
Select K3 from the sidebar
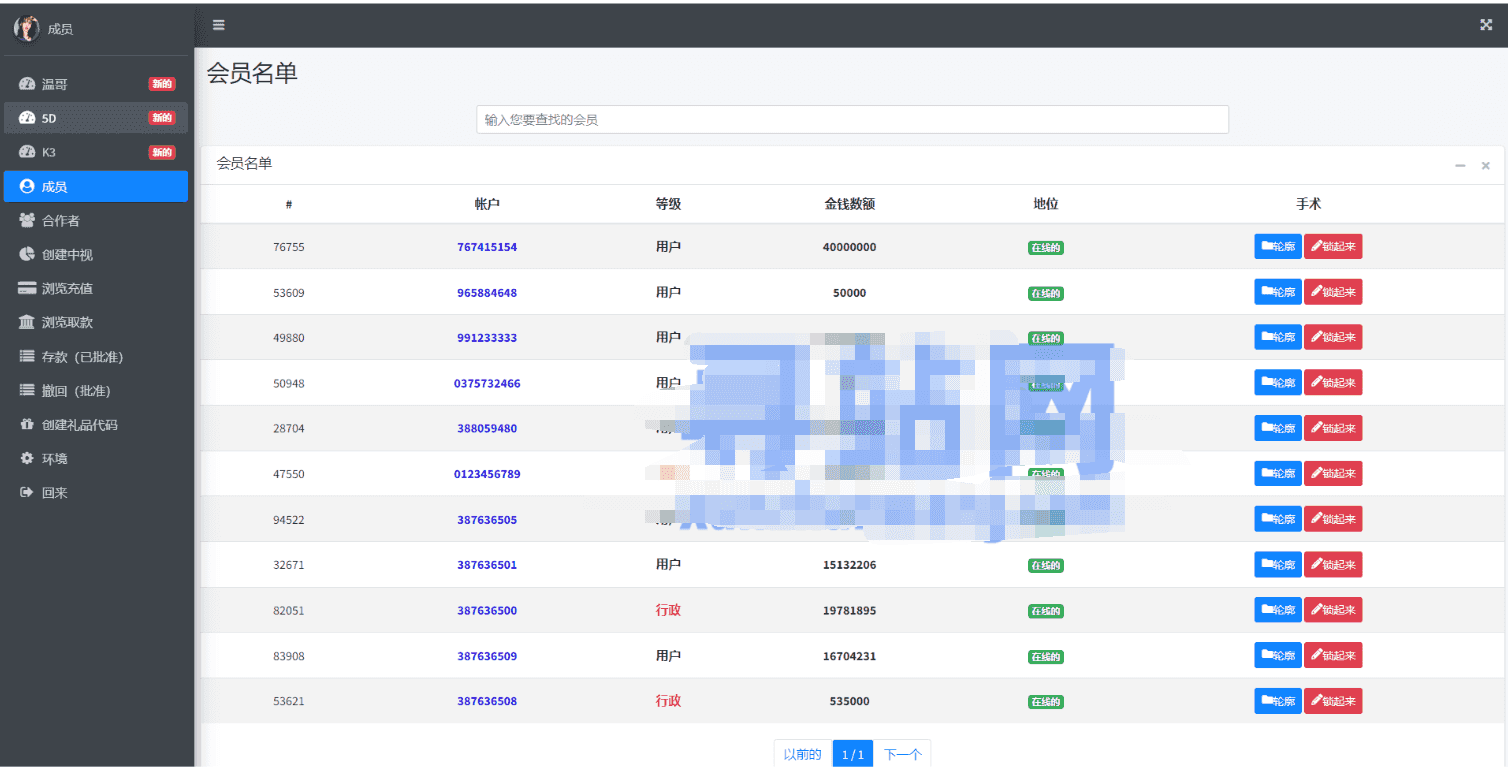point(49,152)
